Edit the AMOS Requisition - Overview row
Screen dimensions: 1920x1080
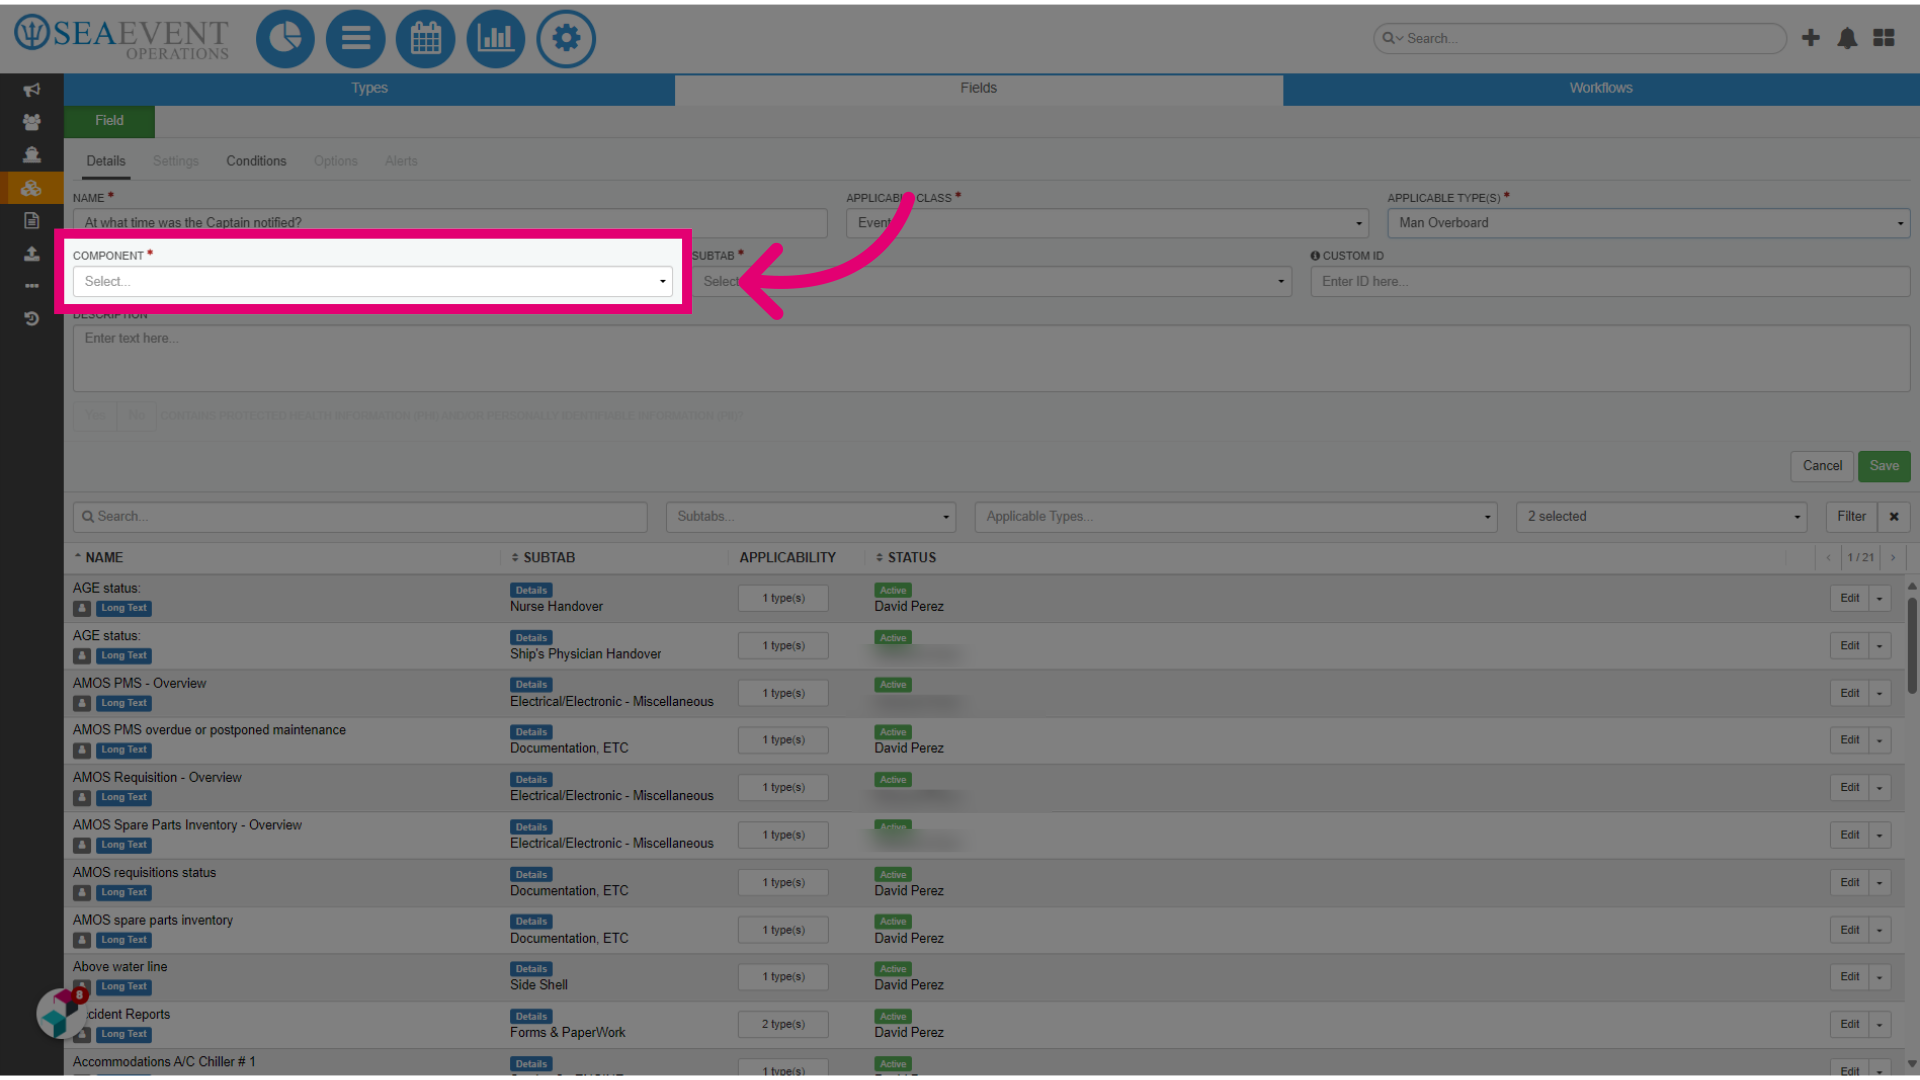pos(1850,788)
